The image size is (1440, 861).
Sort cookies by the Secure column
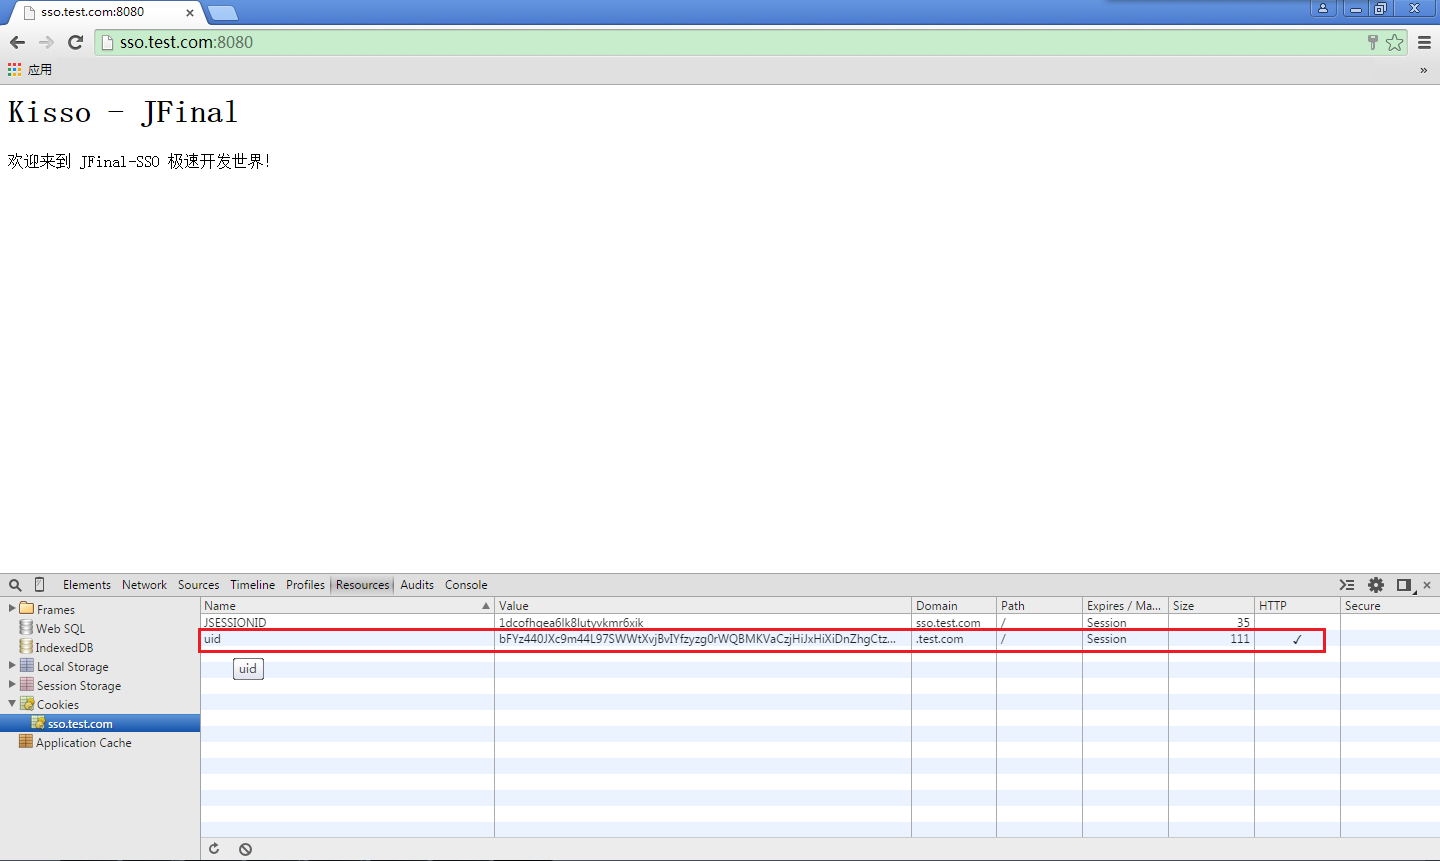(x=1390, y=605)
